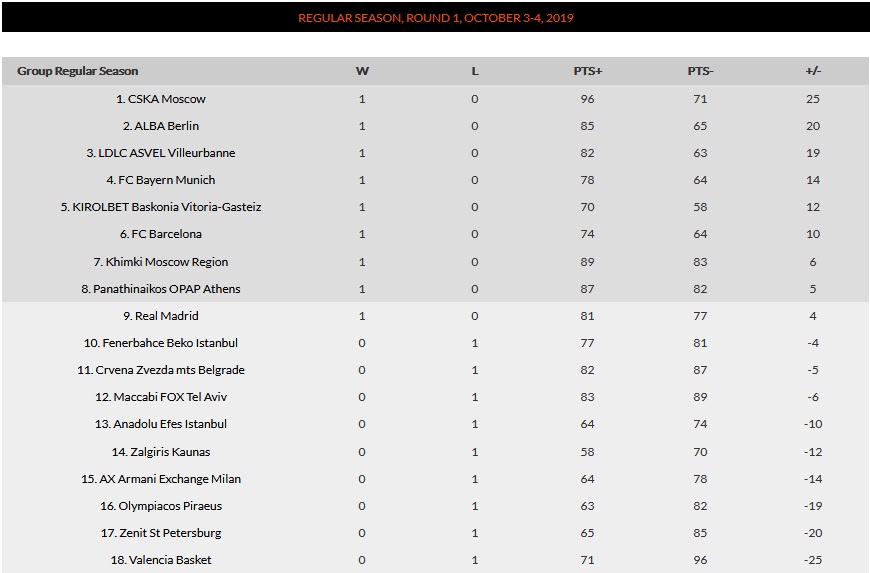This screenshot has height=573, width=870.
Task: Click KIROLBET Baskonia Vitoria-Gasteiz team name
Action: [x=161, y=207]
